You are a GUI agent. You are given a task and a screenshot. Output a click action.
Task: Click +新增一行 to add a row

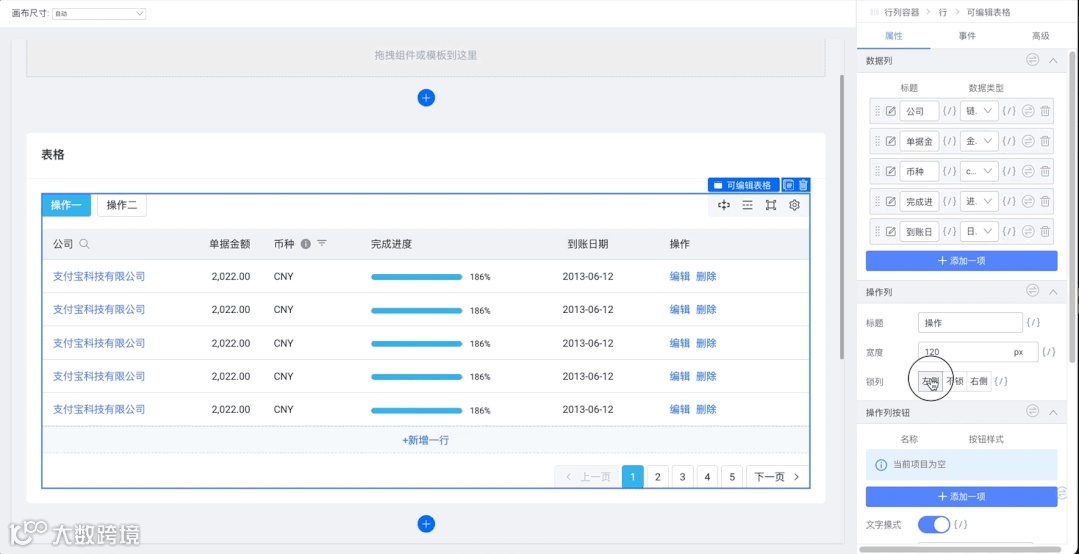[426, 440]
